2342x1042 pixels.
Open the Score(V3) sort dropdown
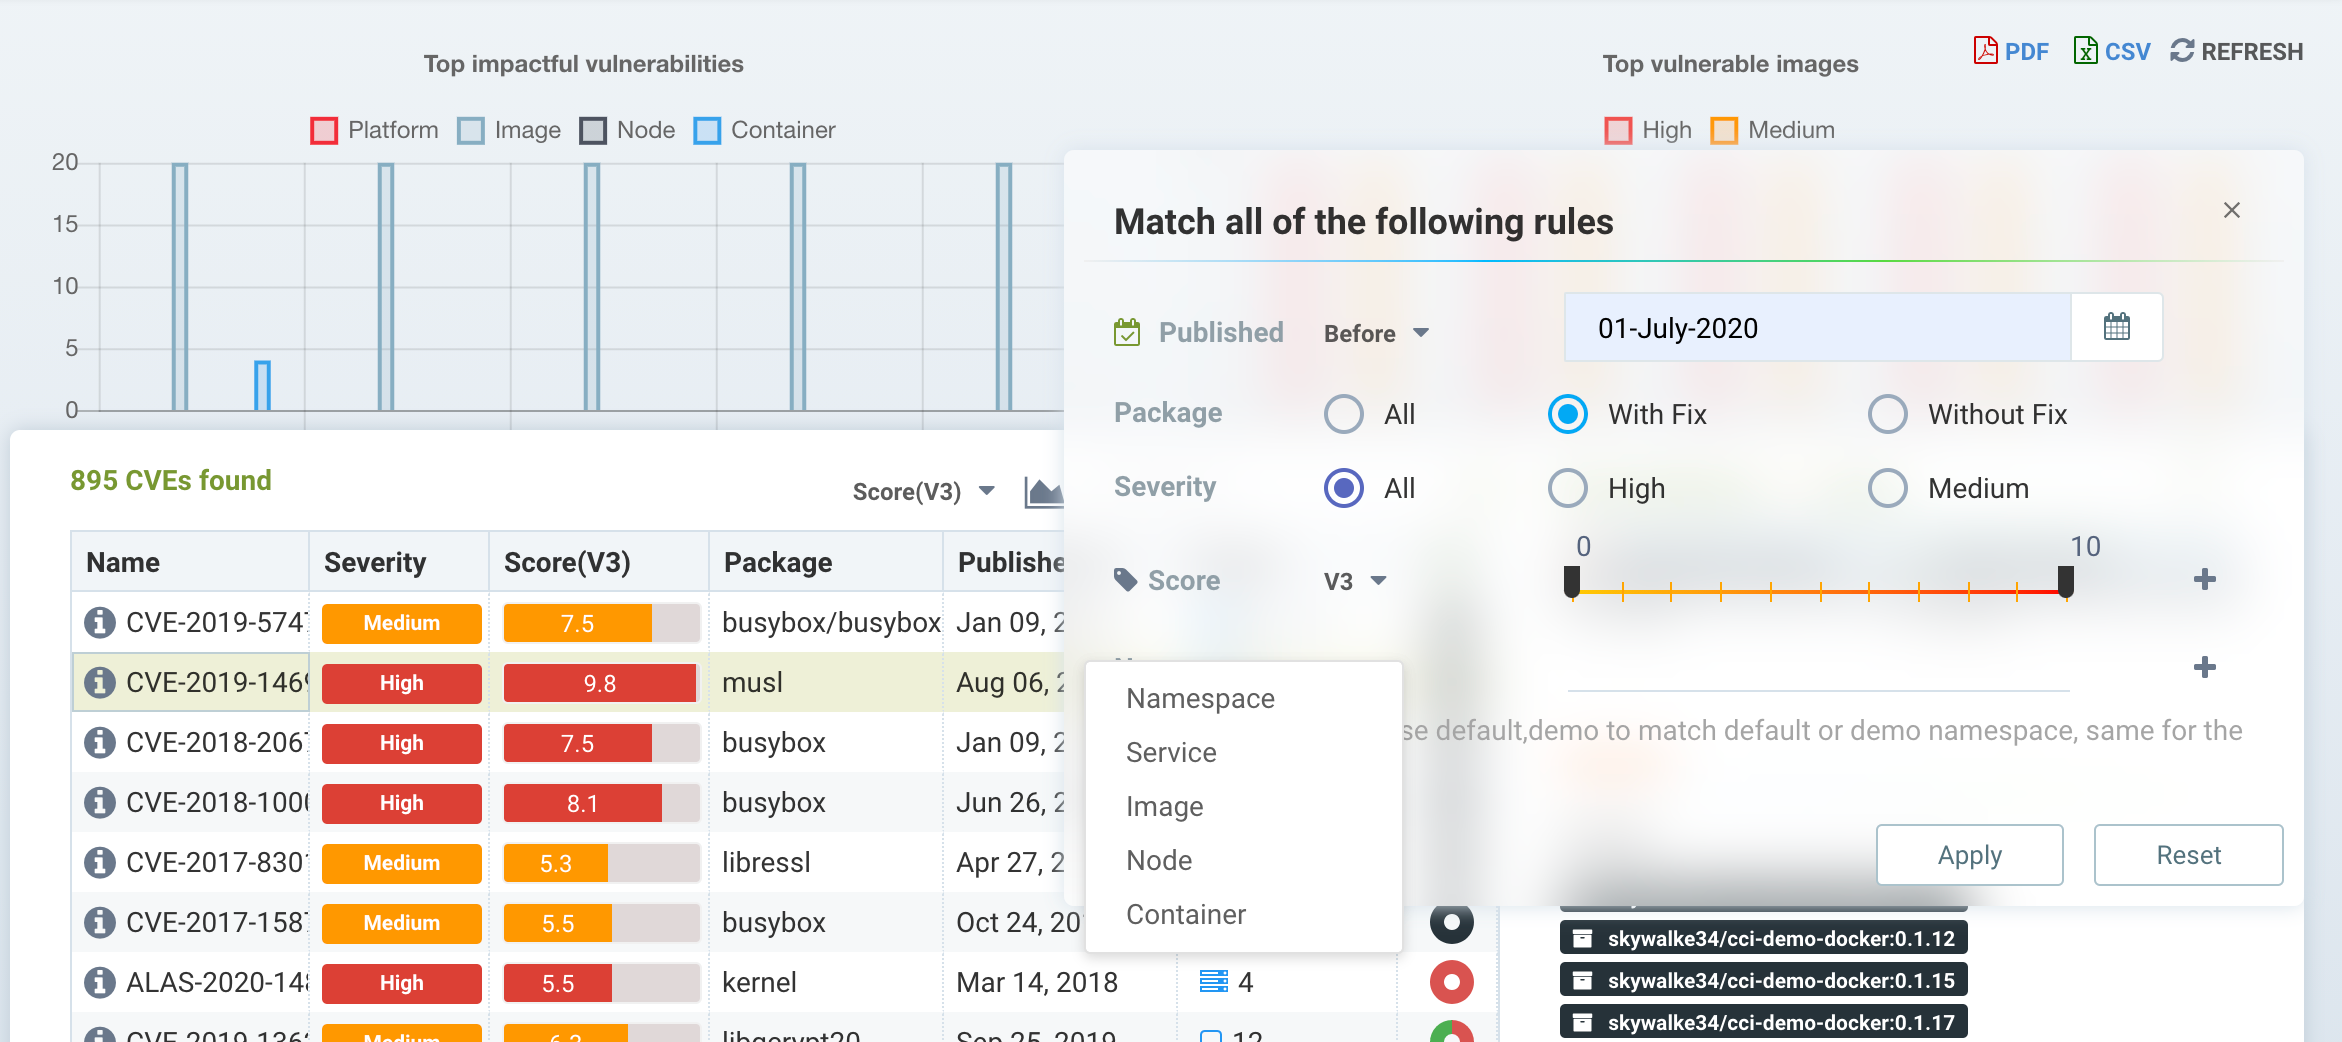[923, 492]
